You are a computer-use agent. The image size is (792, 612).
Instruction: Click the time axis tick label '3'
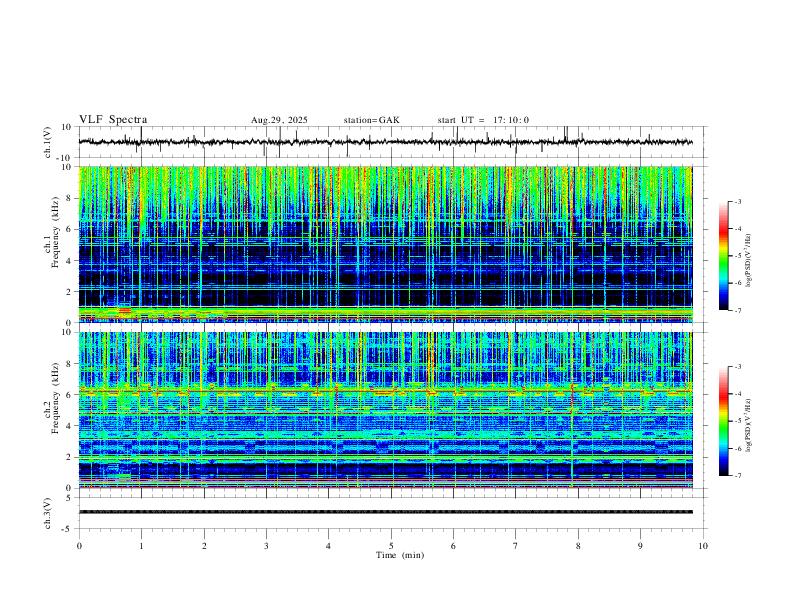click(266, 546)
